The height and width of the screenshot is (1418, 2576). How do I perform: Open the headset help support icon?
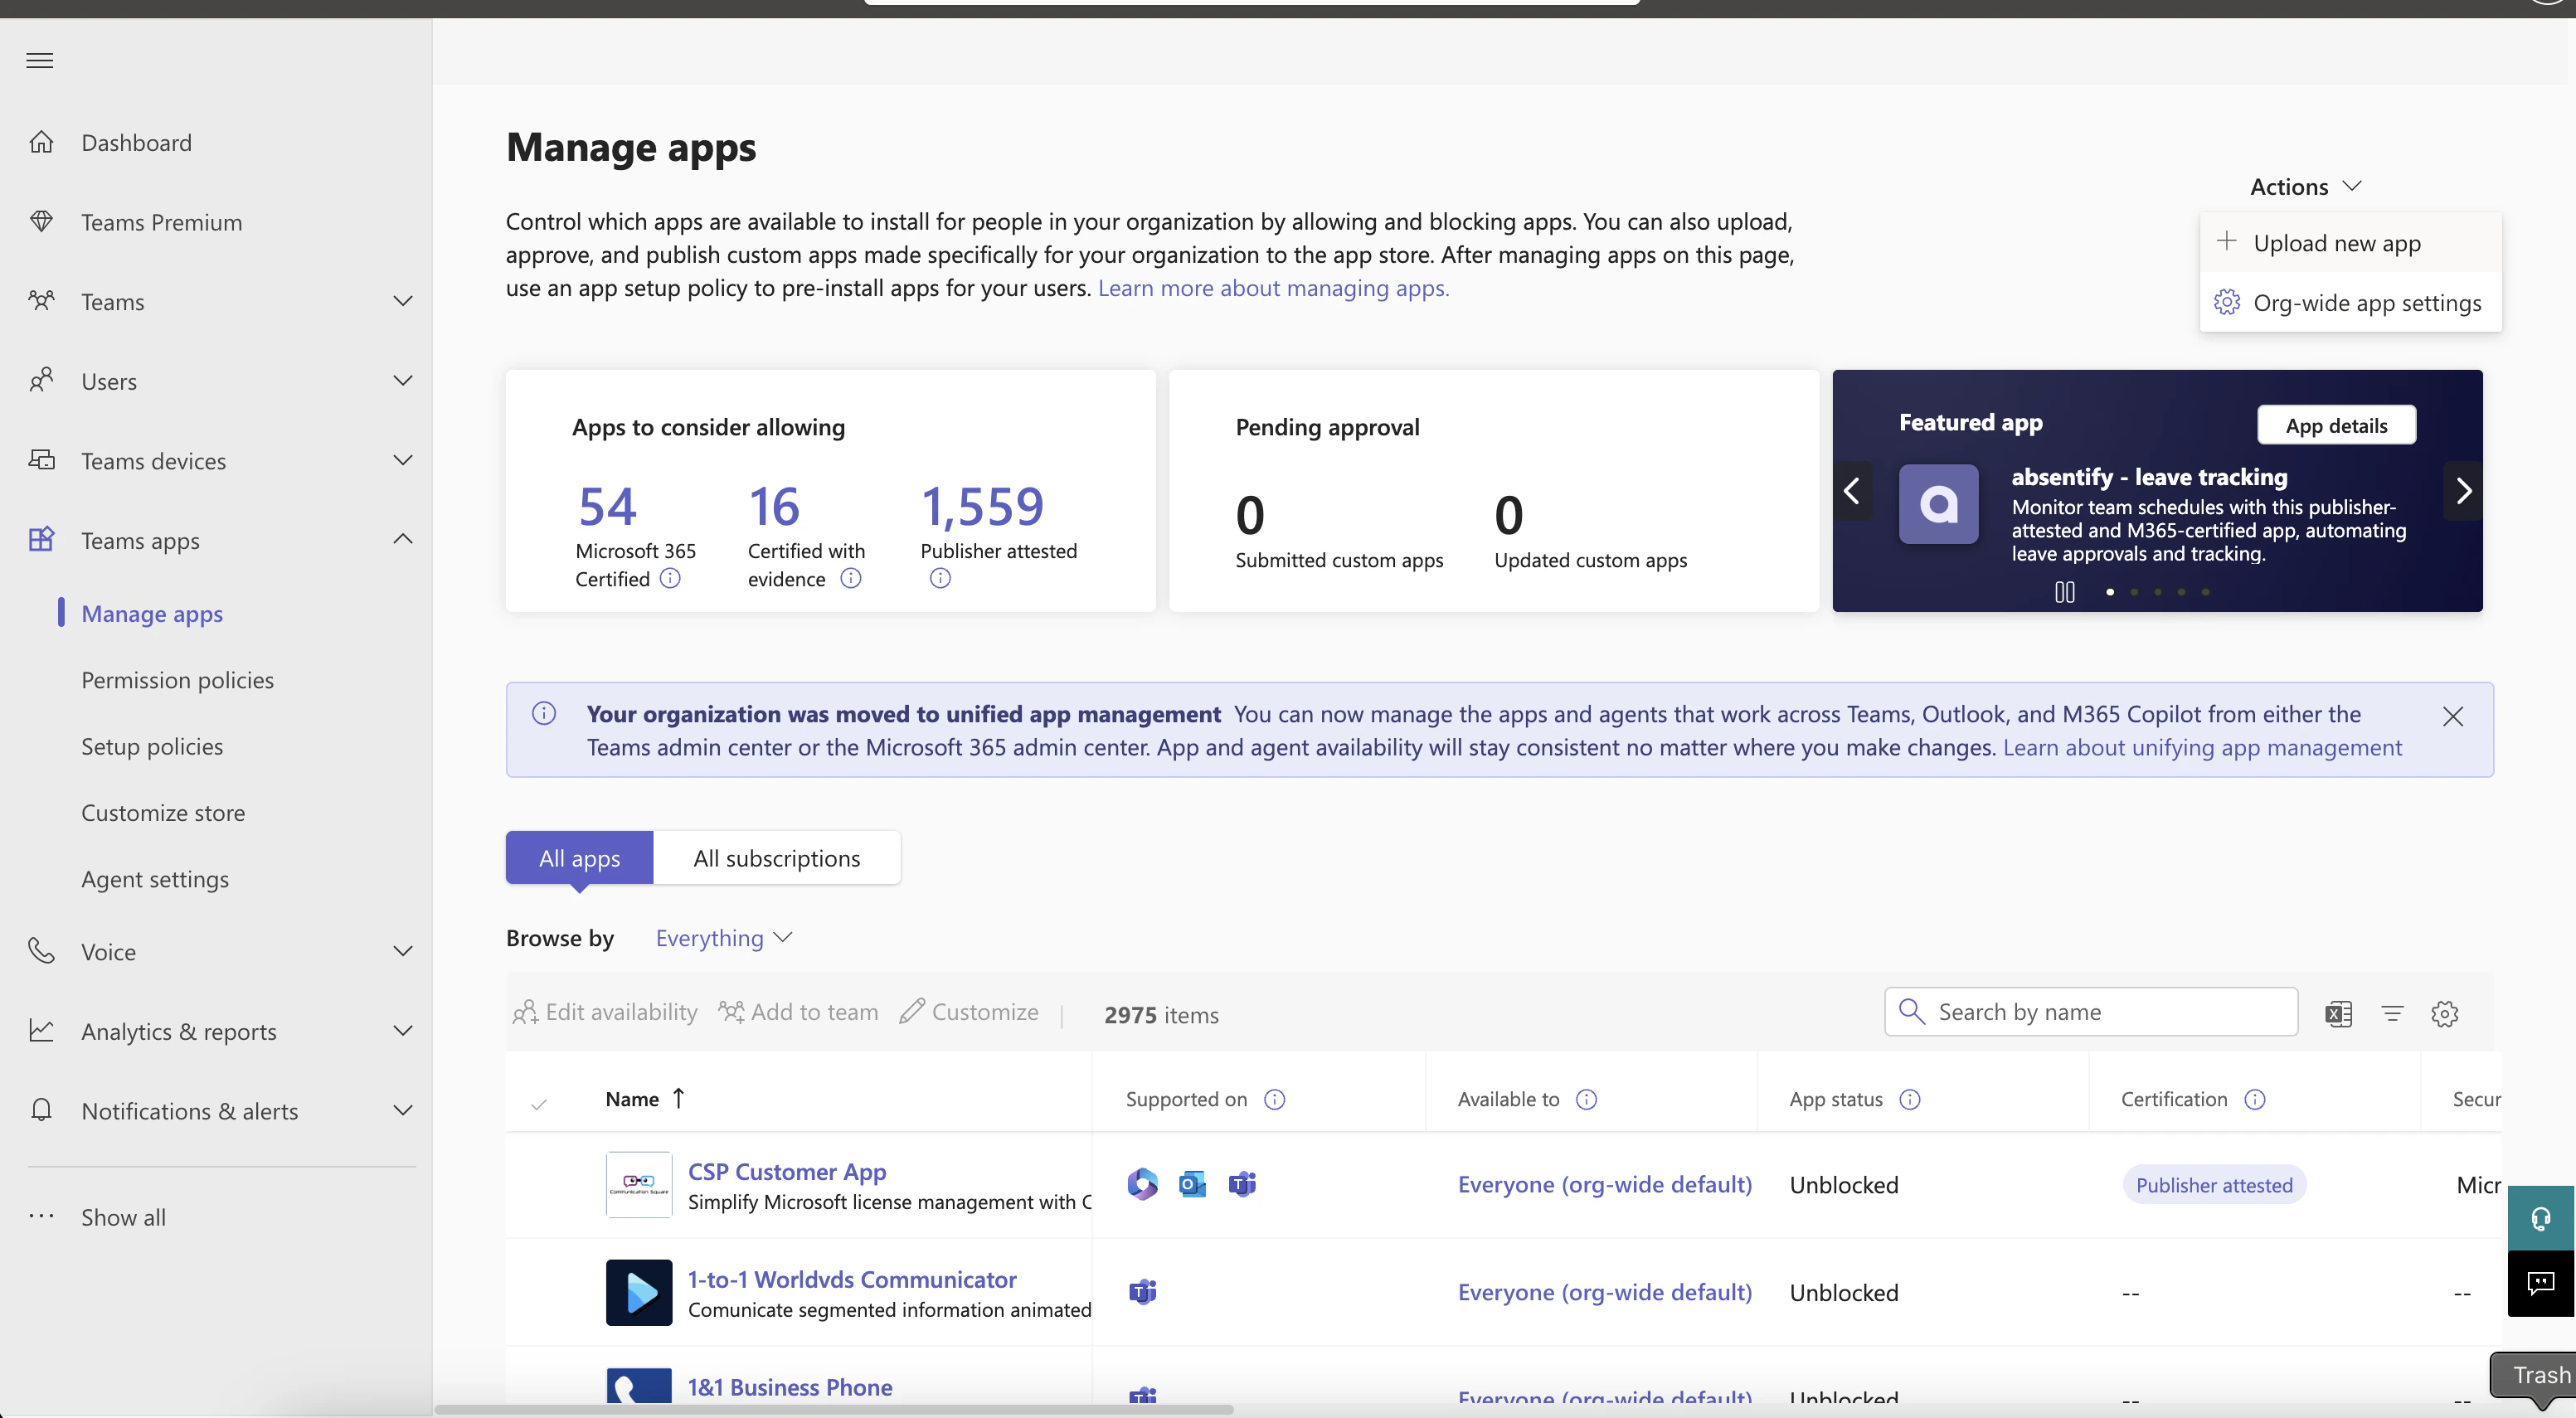click(x=2541, y=1218)
